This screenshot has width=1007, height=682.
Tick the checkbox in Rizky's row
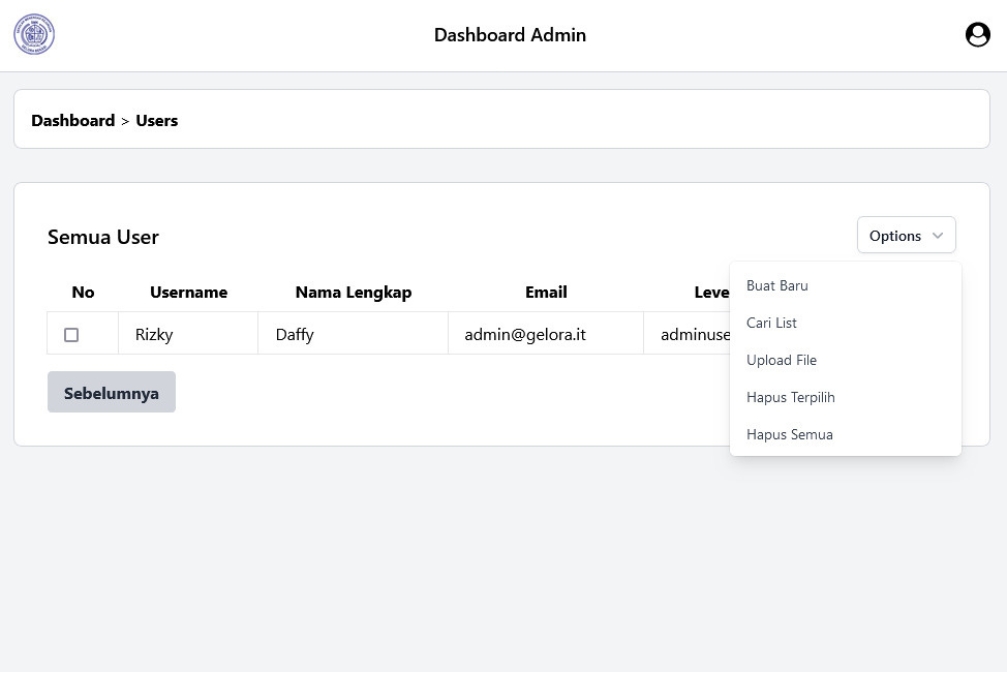(71, 335)
